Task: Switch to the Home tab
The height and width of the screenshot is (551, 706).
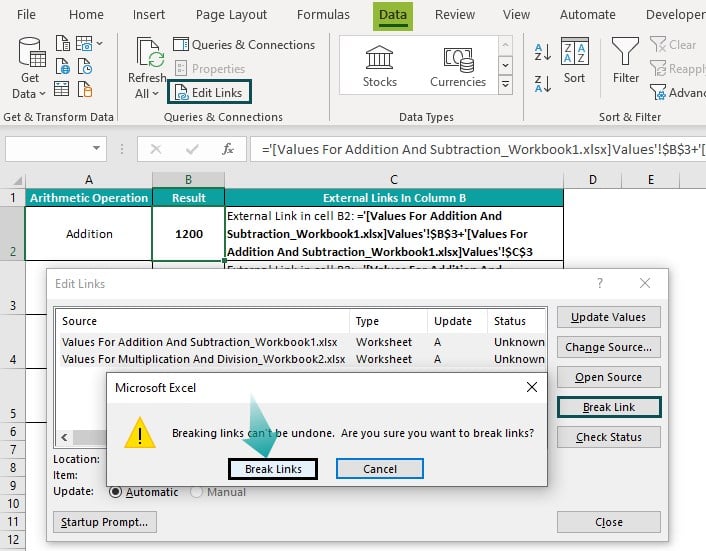Action: pos(86,14)
